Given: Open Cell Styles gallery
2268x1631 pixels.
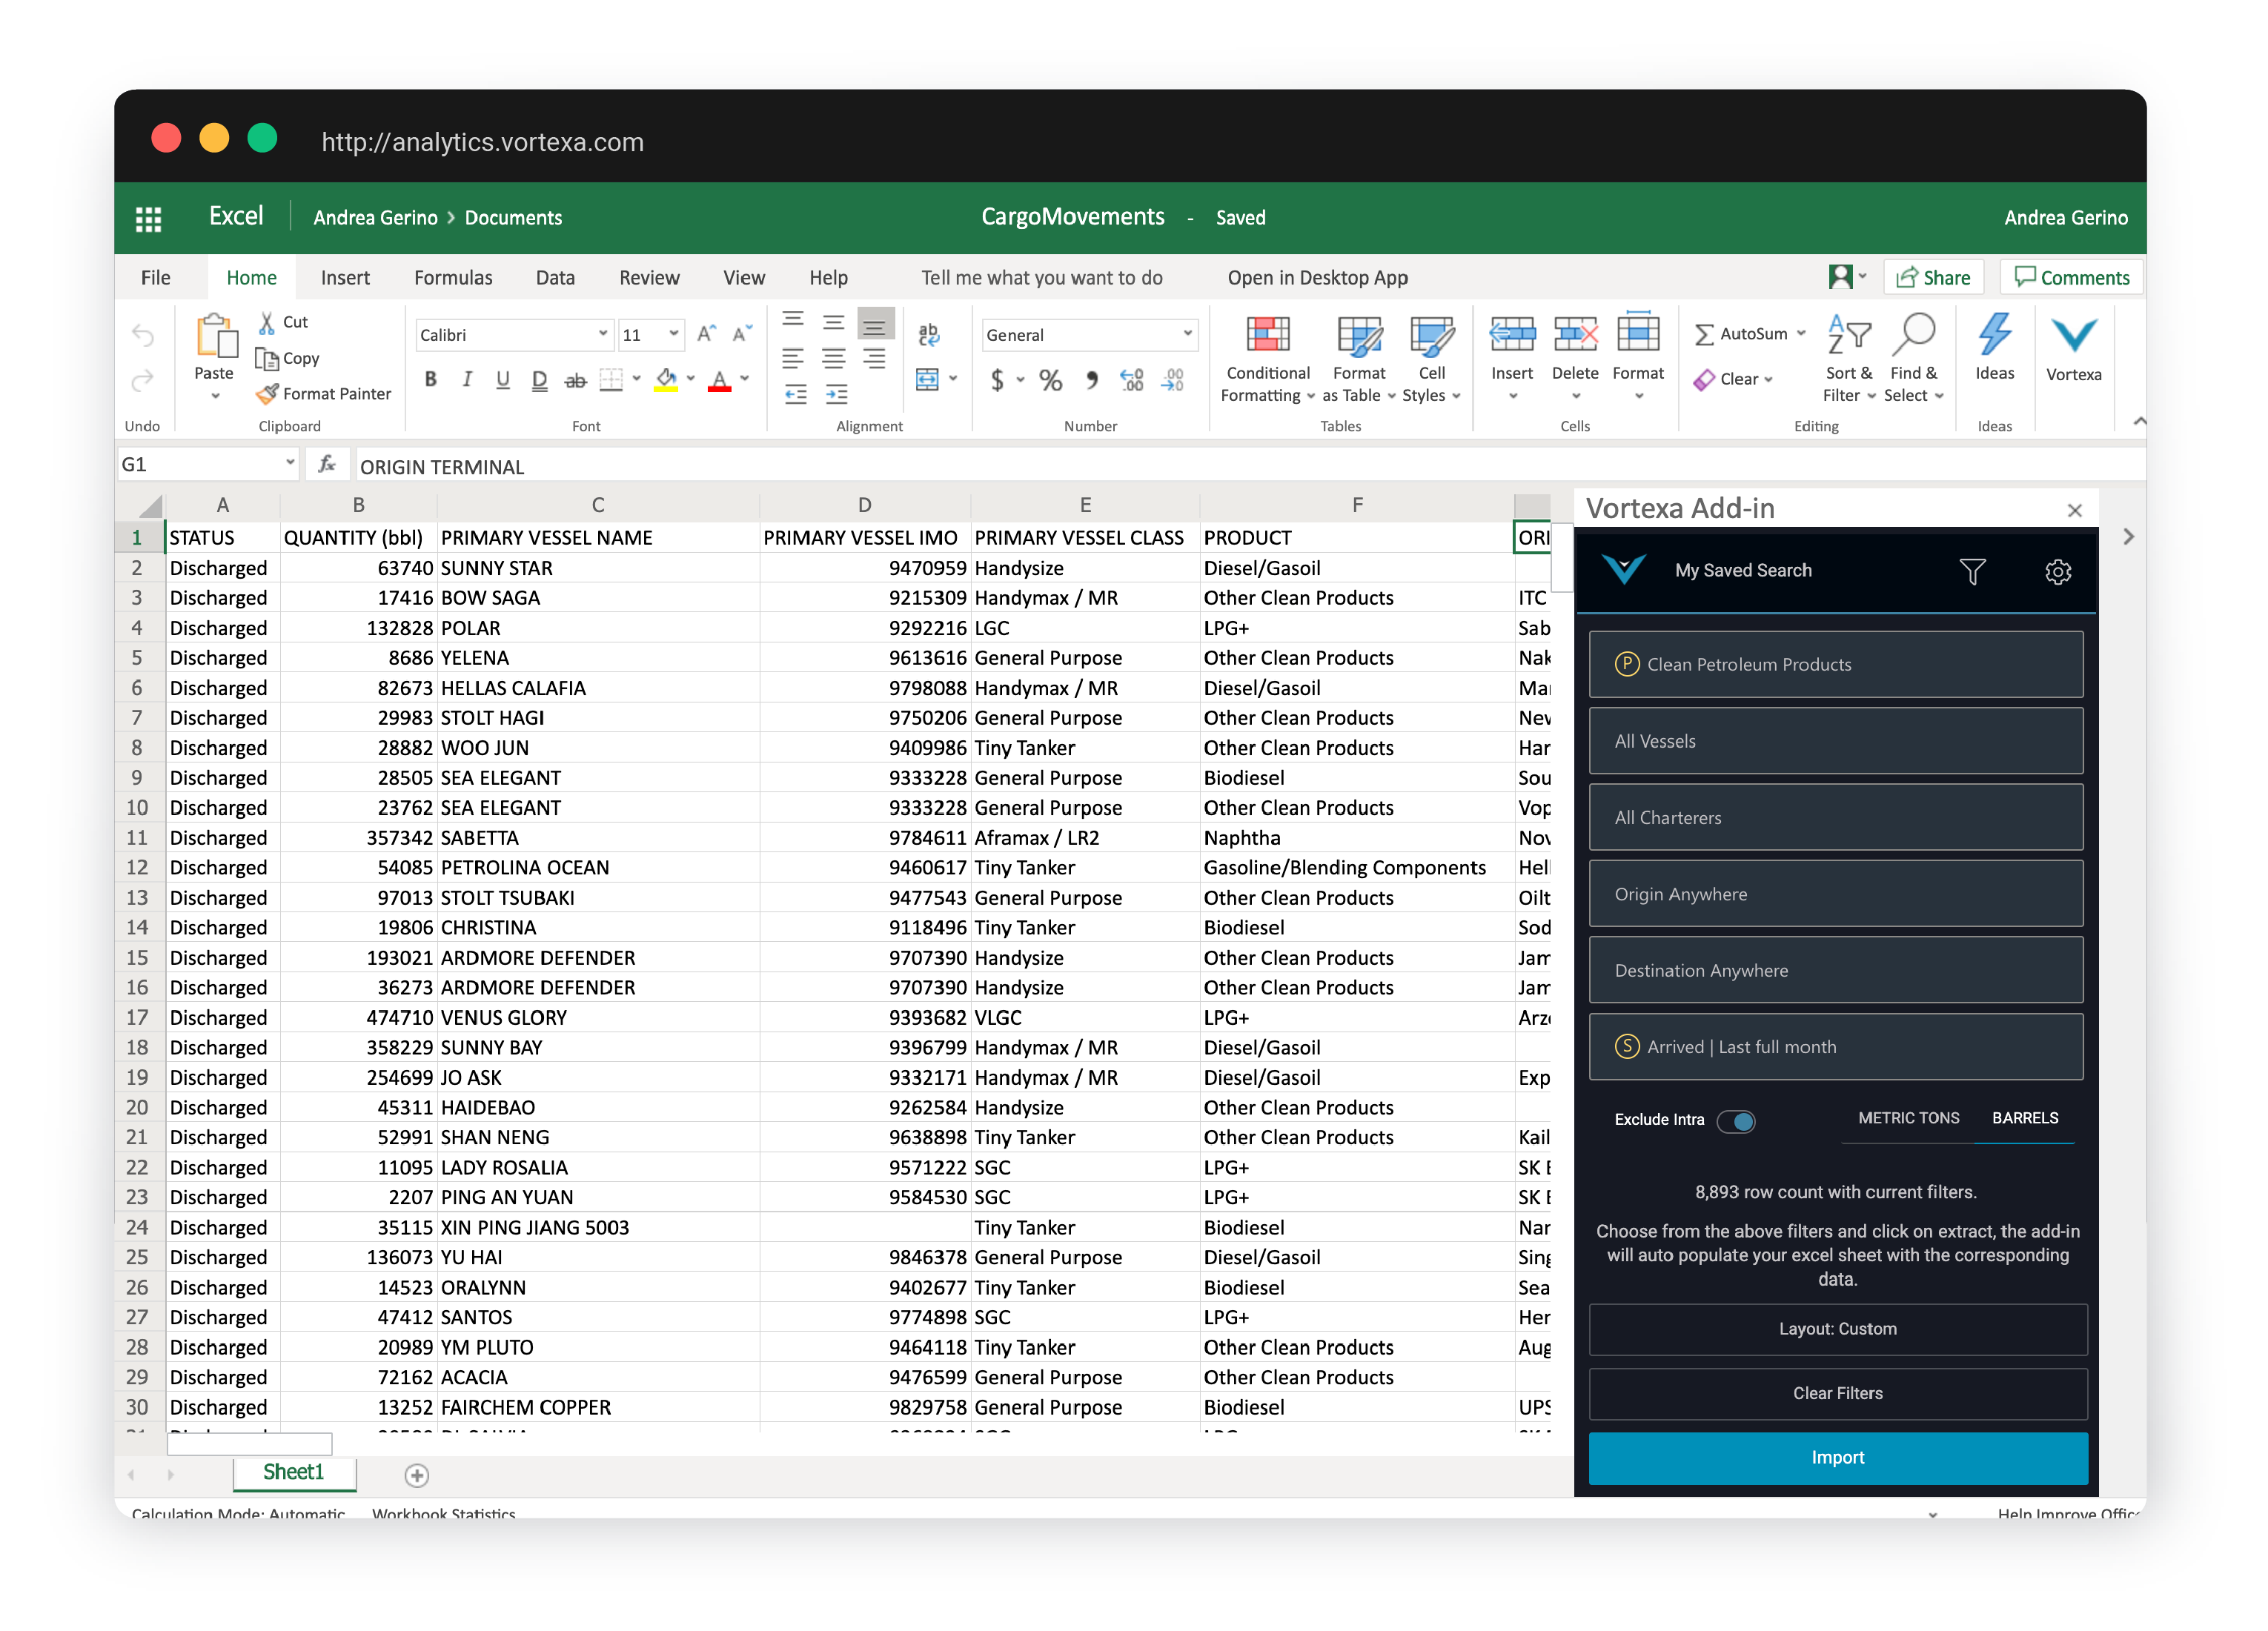Looking at the screenshot, I should (x=1431, y=359).
